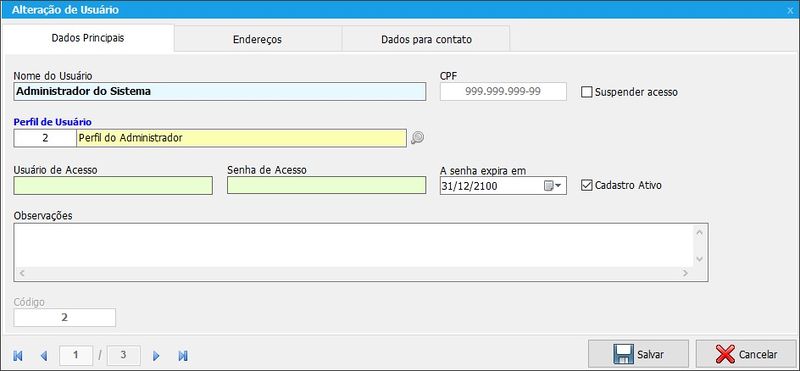Screen dimensions: 800x371
Task: Click the date text 31/12/2100
Action: tap(469, 187)
